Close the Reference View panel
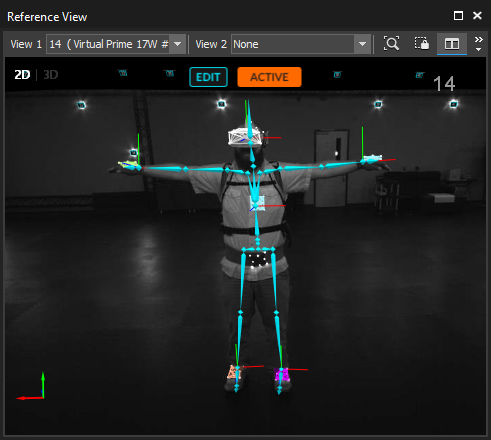 coord(477,16)
